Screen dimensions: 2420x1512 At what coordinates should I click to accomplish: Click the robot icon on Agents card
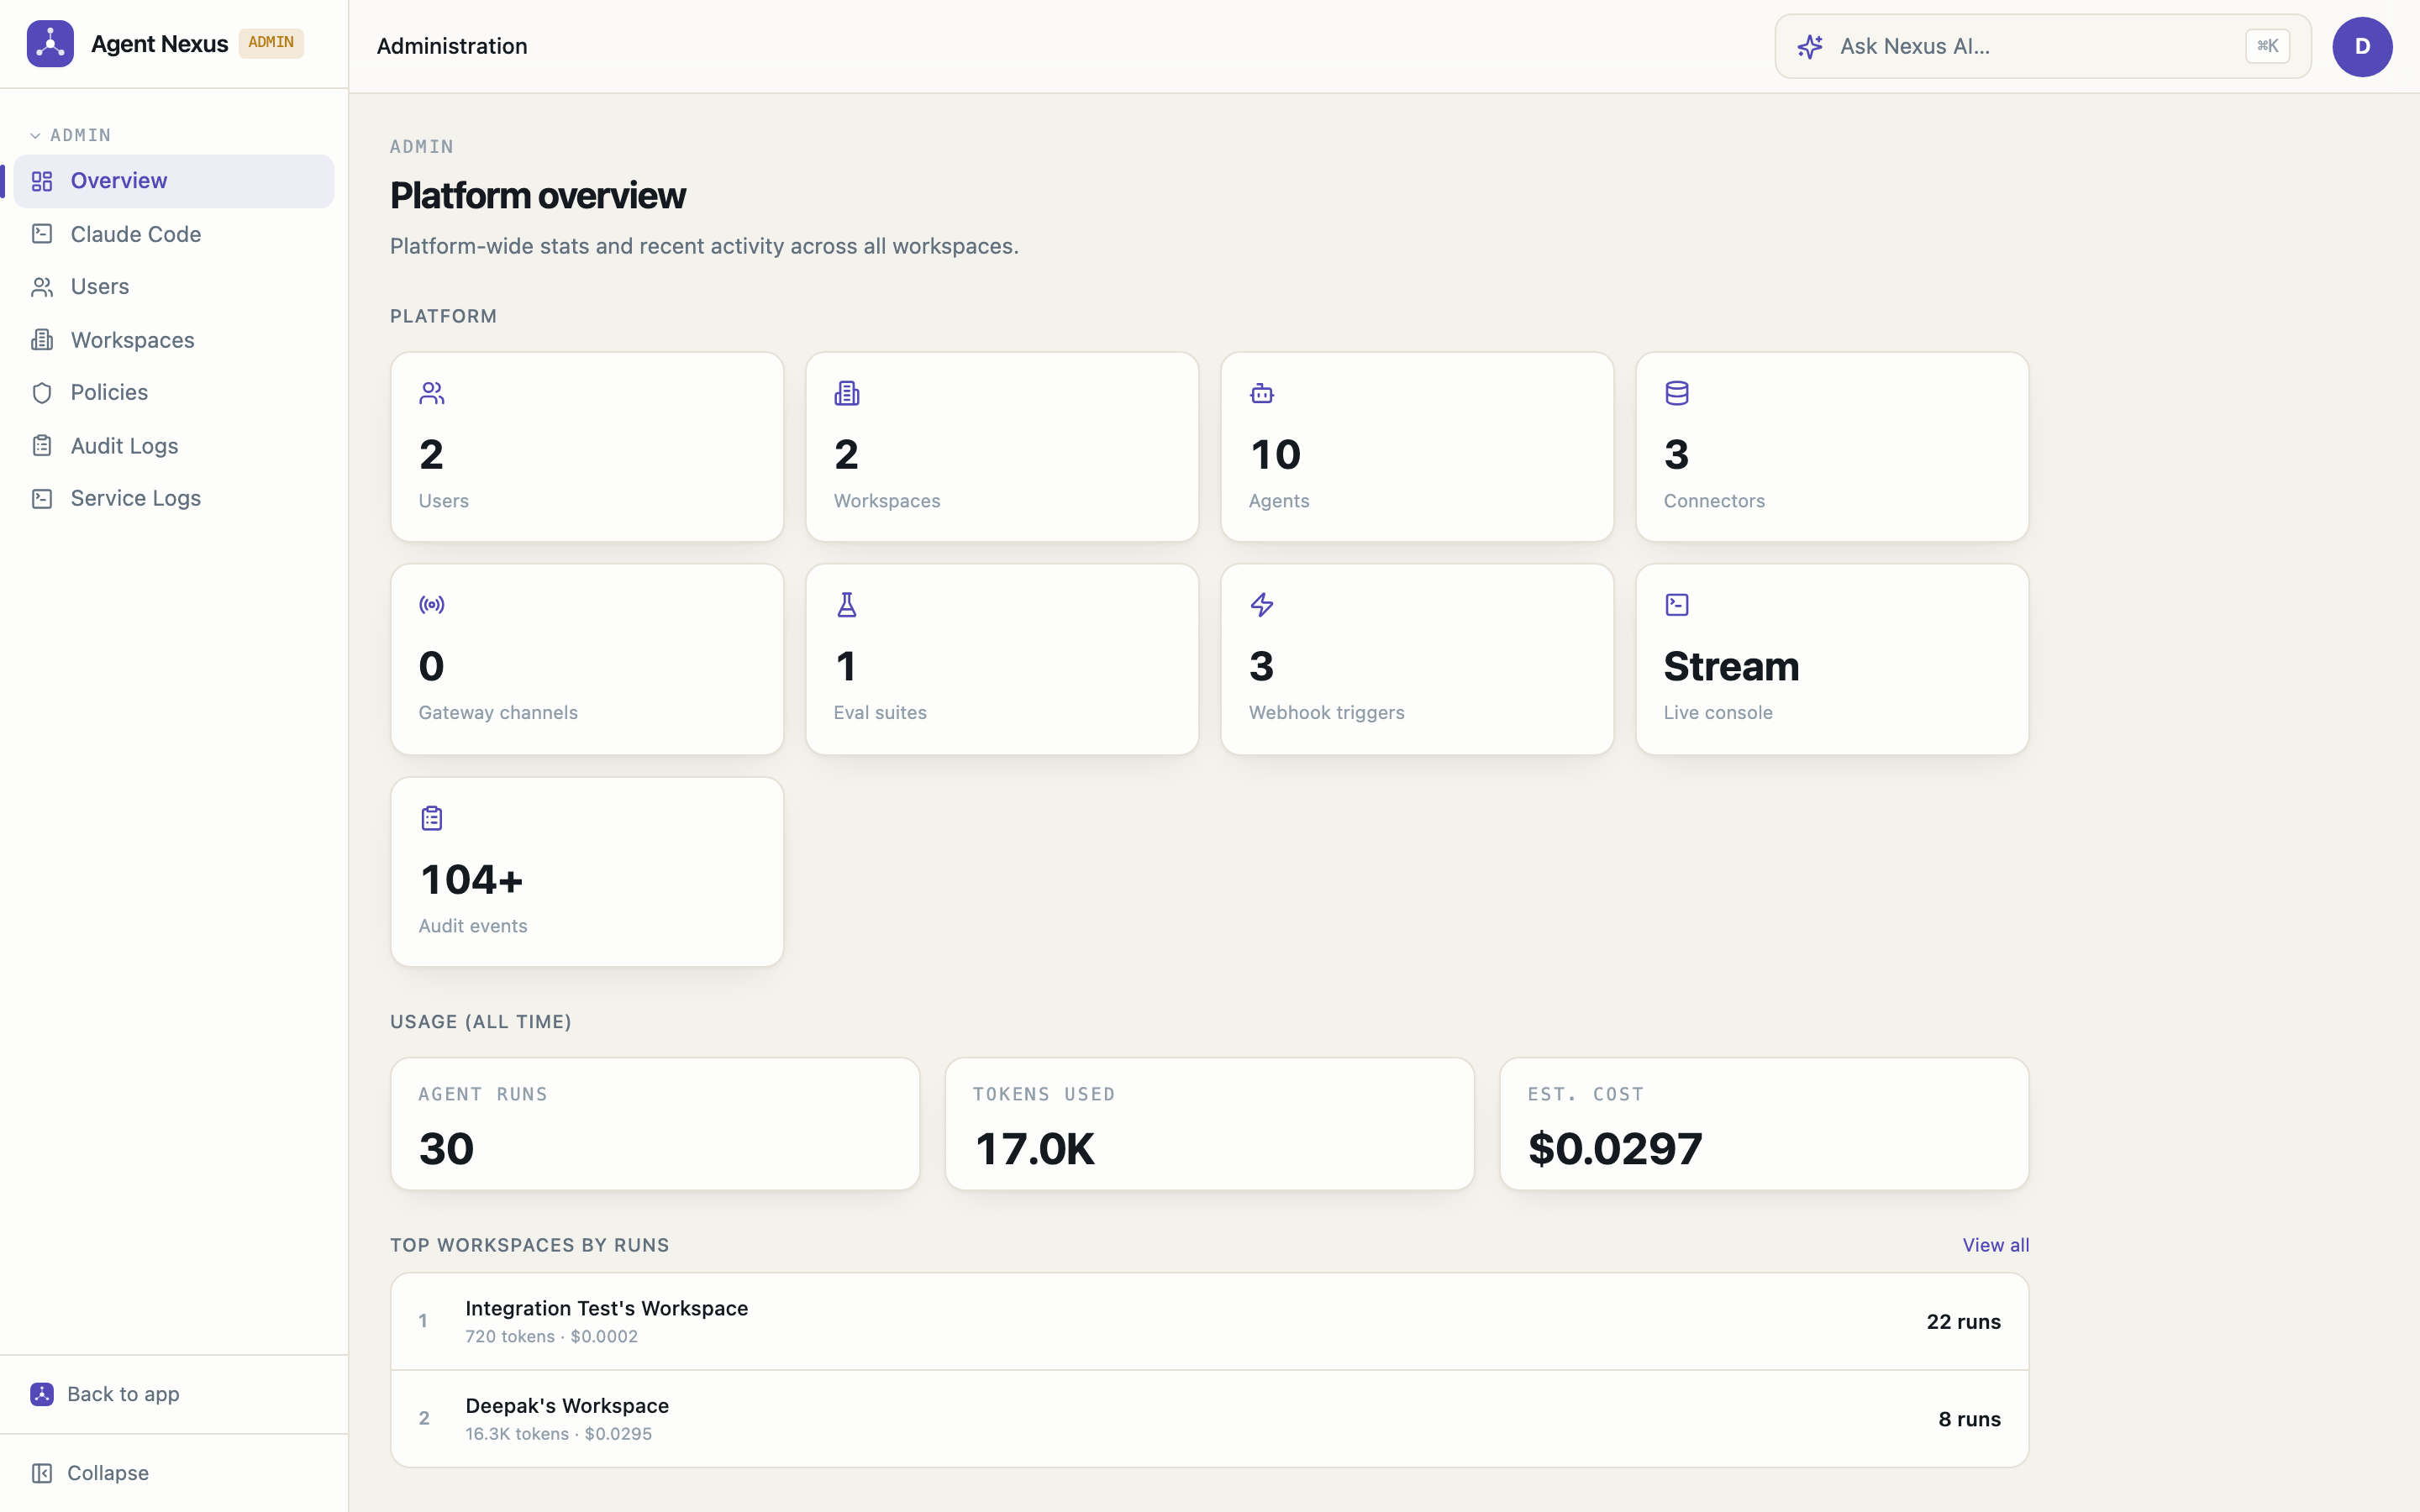[1262, 393]
